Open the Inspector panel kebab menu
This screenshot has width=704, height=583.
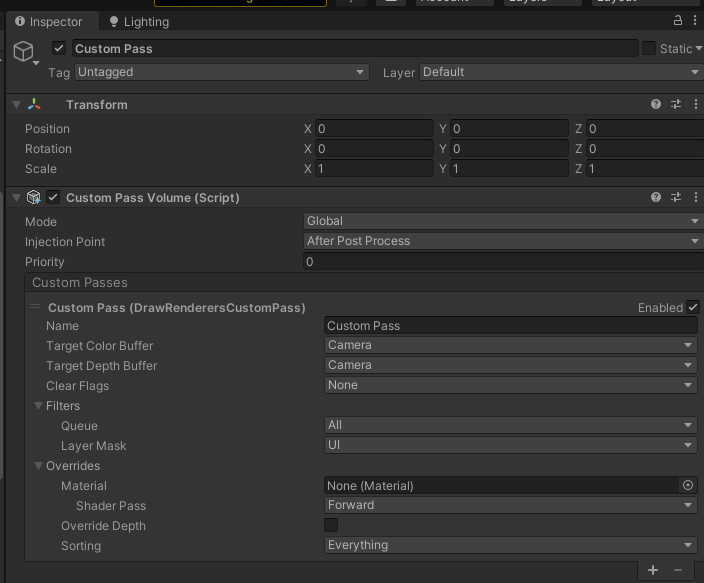pos(695,20)
